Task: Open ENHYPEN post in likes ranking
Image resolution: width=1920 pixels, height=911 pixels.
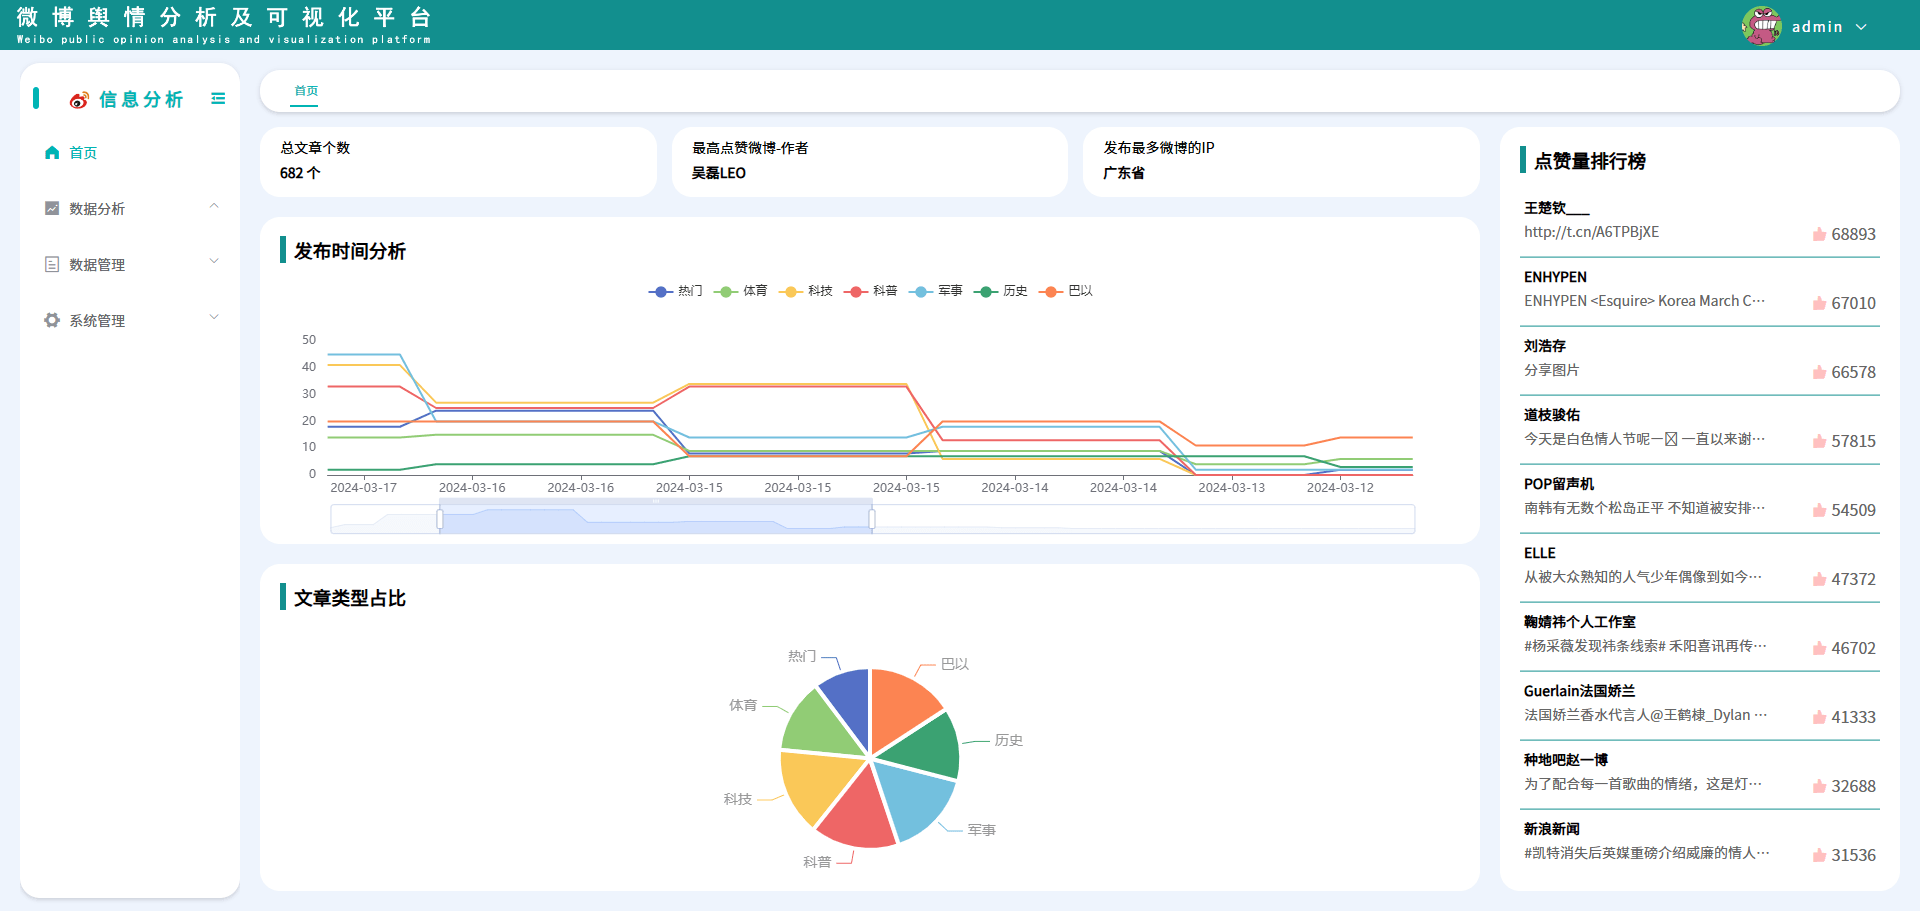Action: pos(1644,301)
